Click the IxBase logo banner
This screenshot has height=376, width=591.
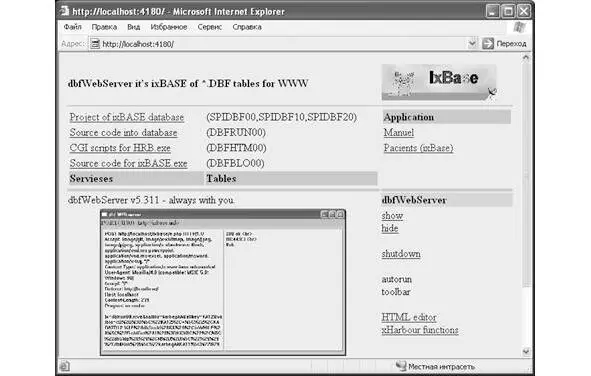click(x=439, y=82)
